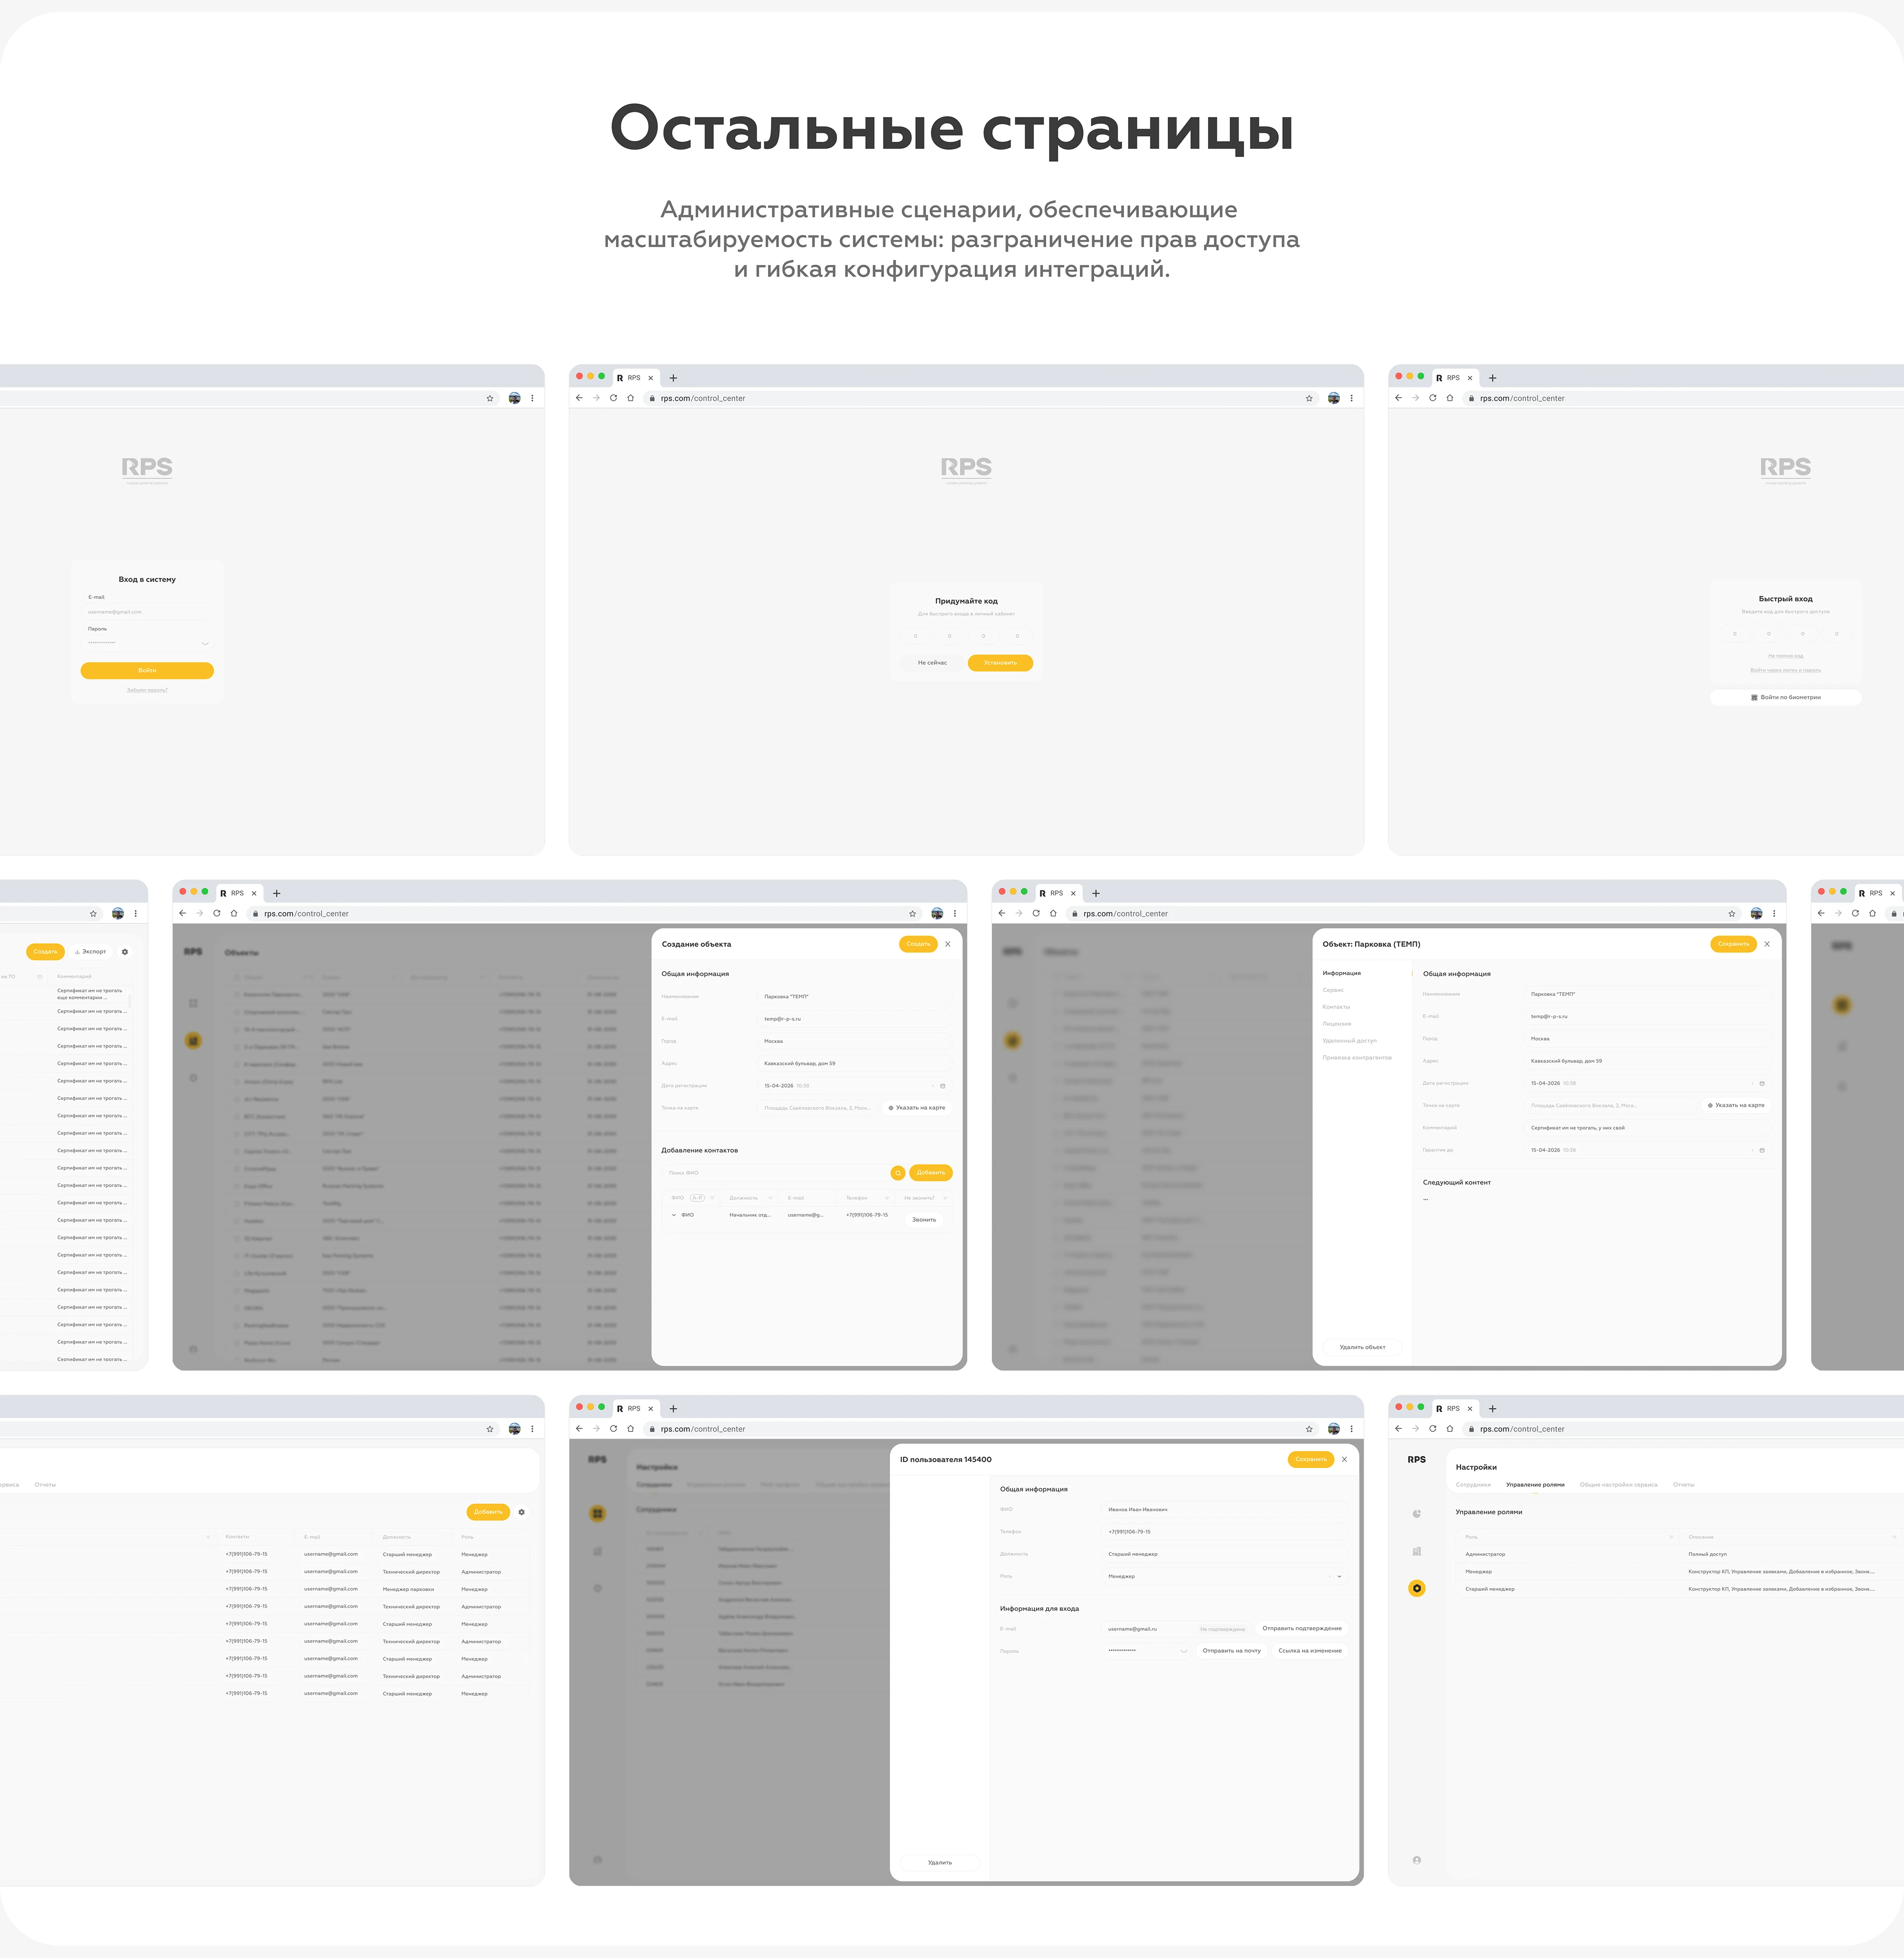This screenshot has height=1958, width=1904.
Task: Open the Сотрудники tab in the Настройки window
Action: pos(1473,1485)
